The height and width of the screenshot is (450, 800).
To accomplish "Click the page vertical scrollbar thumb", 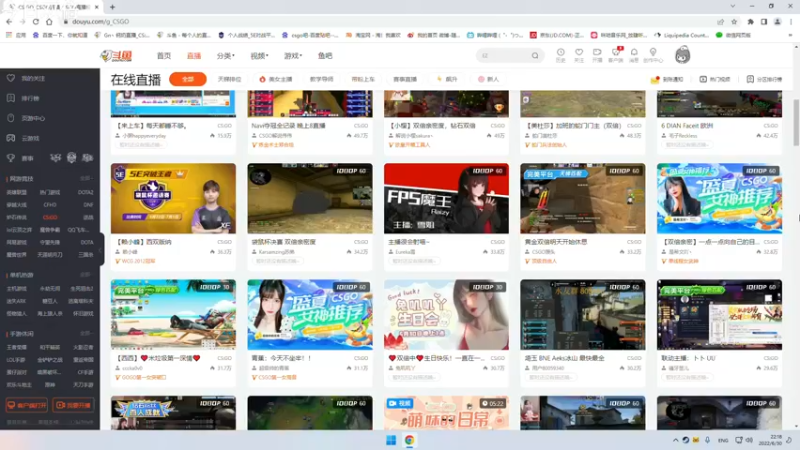I will coord(796,122).
